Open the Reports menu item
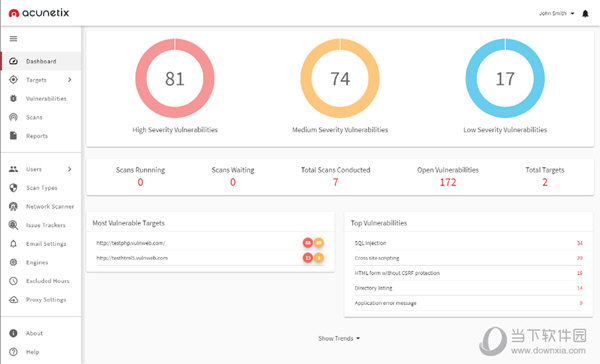 tap(41, 135)
